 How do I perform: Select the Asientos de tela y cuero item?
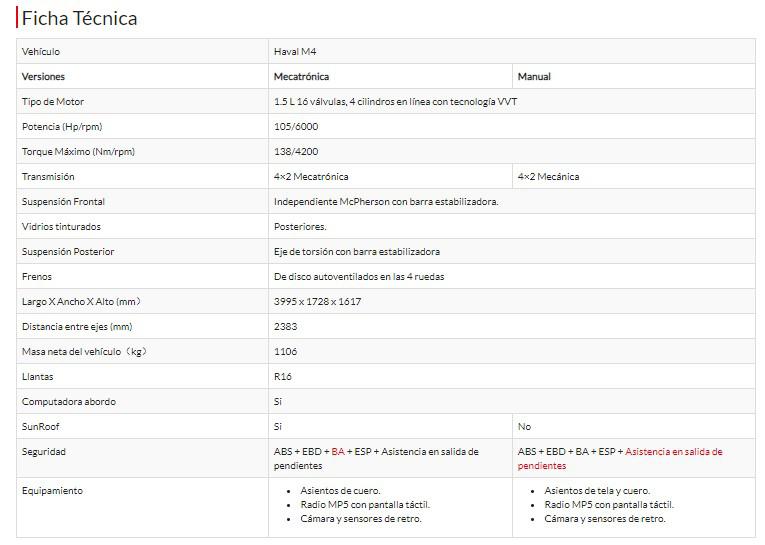(x=596, y=491)
